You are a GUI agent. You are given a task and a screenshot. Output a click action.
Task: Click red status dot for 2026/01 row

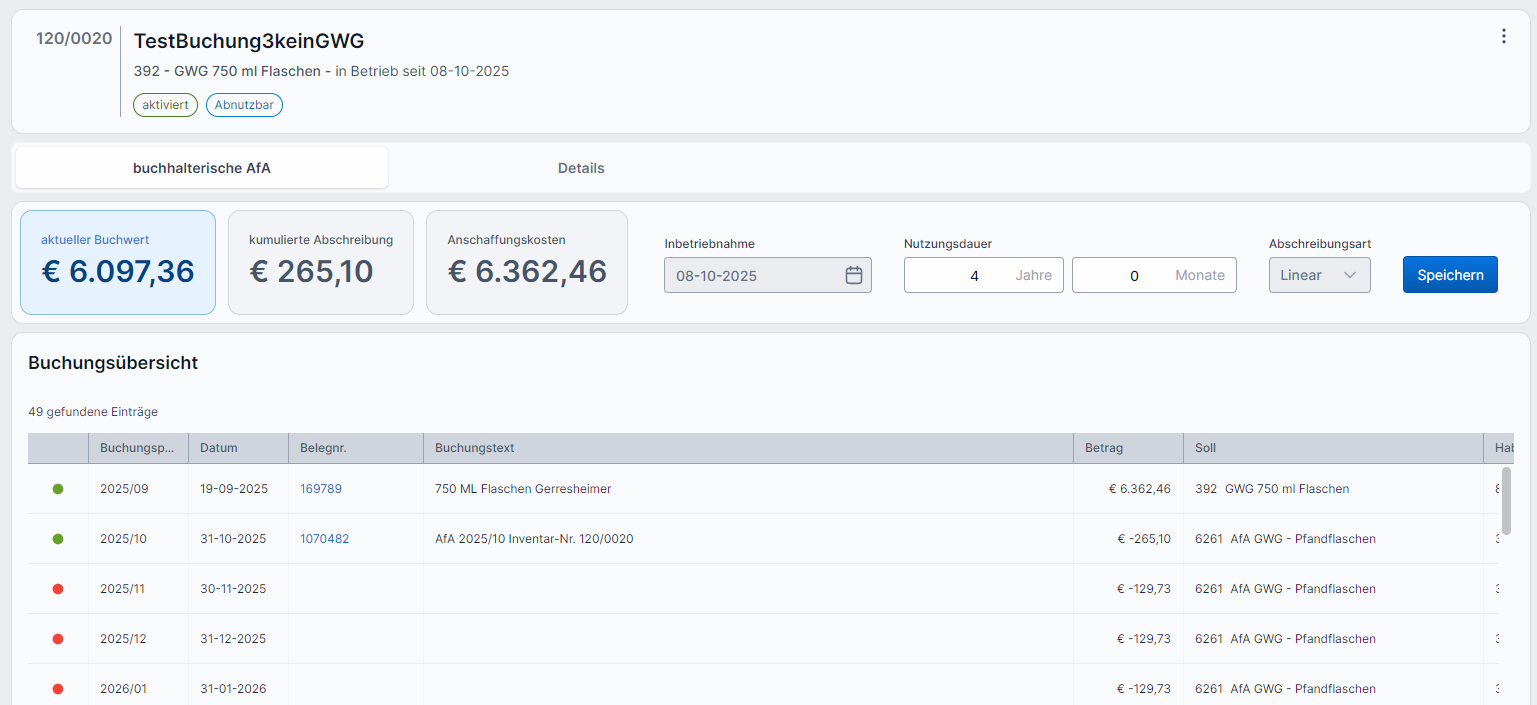[x=58, y=689]
